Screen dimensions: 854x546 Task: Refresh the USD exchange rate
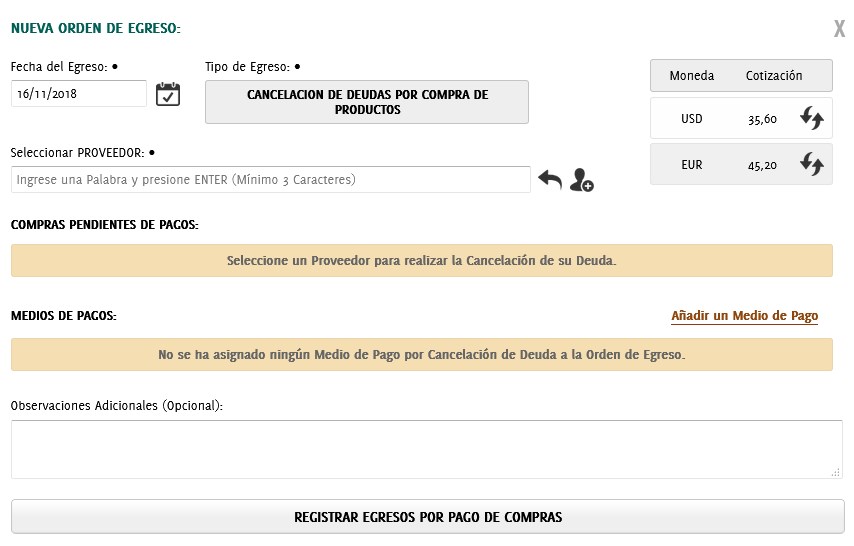811,119
